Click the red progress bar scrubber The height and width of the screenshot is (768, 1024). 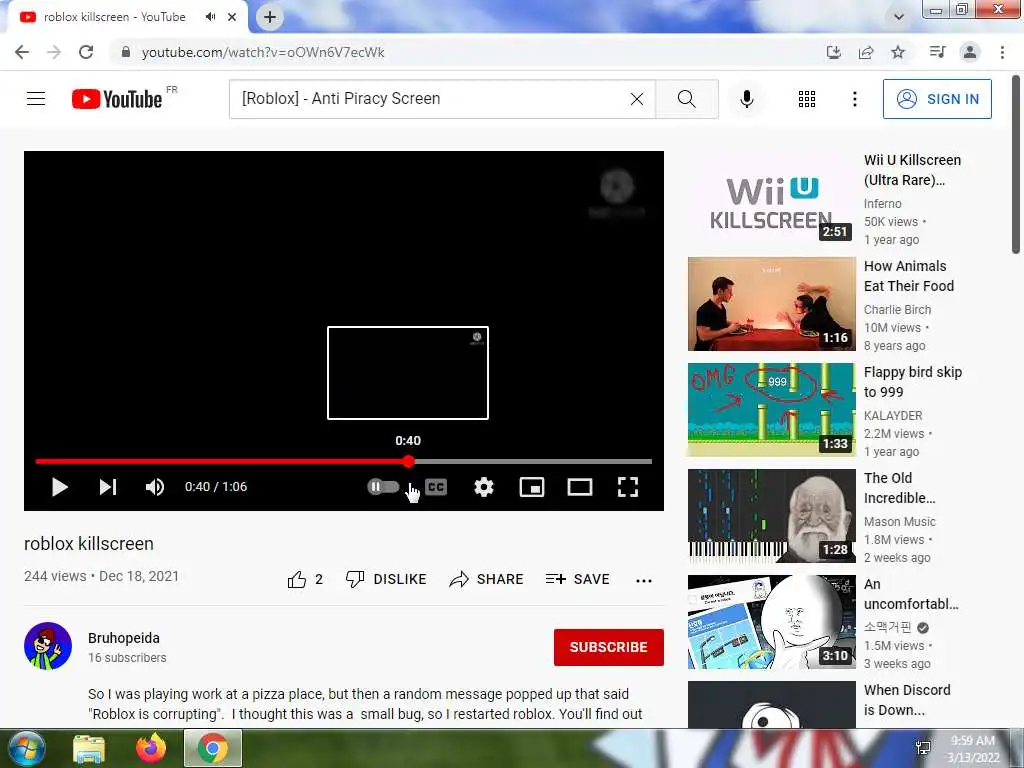point(408,461)
